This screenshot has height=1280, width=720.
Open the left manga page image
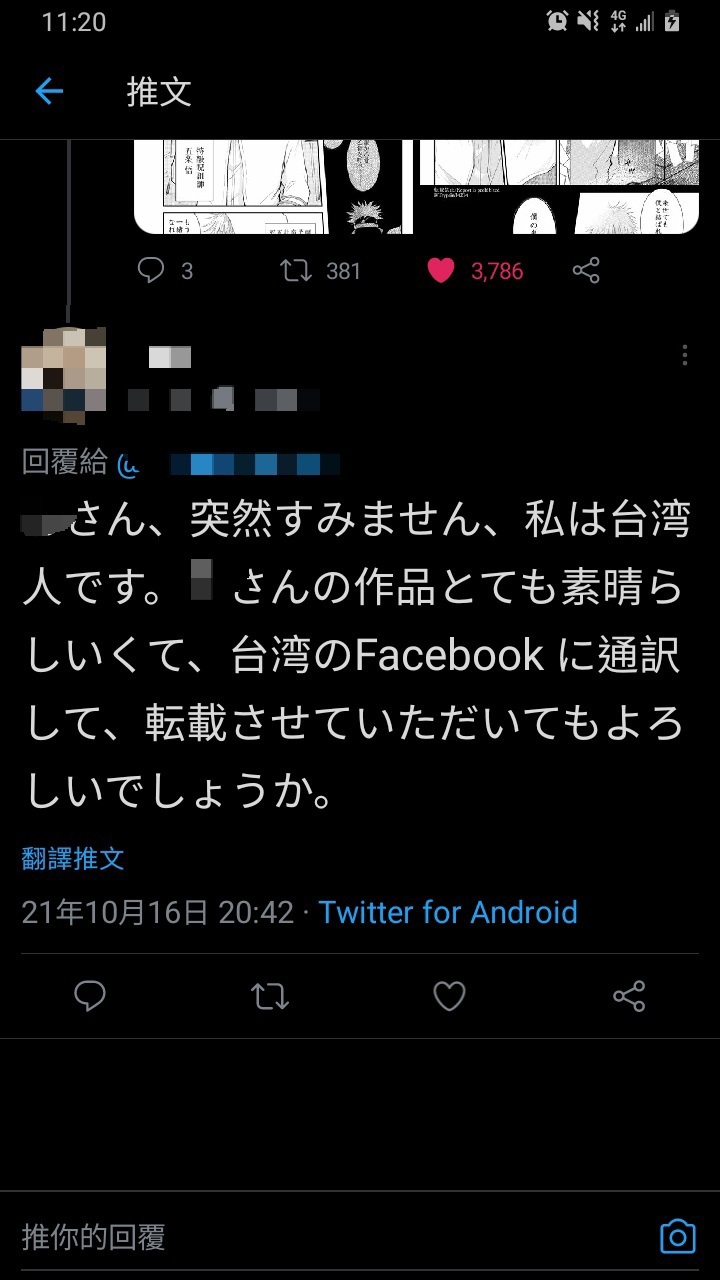pos(273,187)
